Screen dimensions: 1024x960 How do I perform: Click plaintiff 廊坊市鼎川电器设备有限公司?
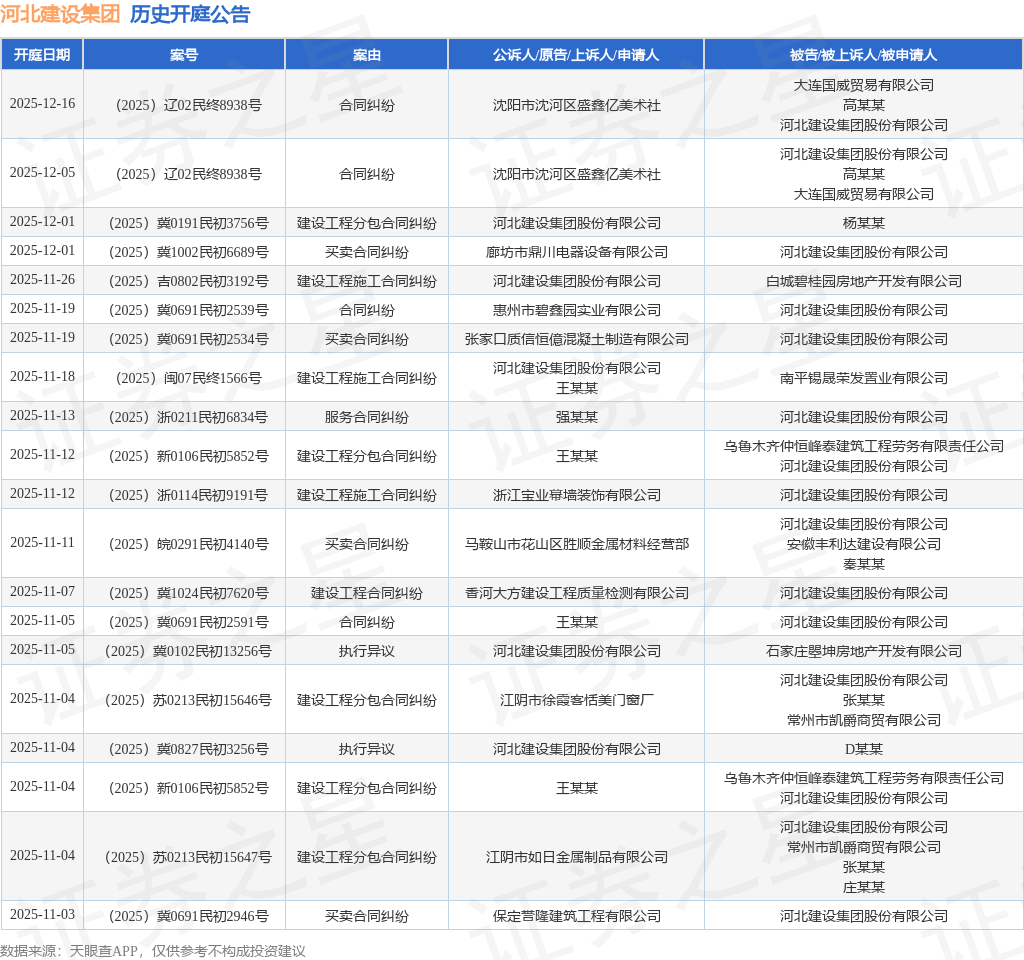(577, 252)
